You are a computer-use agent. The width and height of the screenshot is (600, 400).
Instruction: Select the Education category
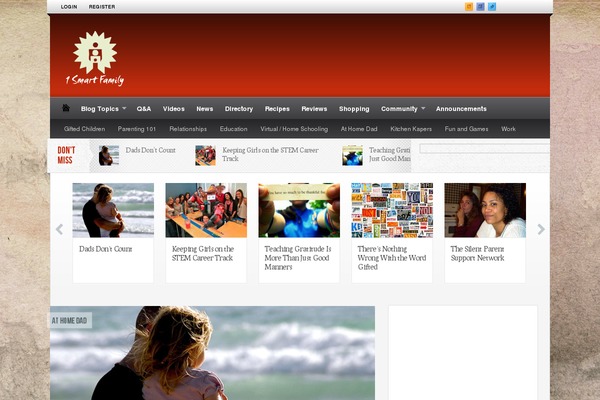coord(233,129)
